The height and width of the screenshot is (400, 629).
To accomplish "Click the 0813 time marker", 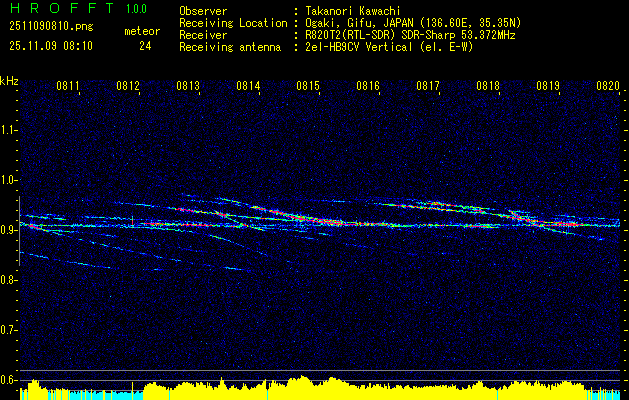I will (188, 86).
